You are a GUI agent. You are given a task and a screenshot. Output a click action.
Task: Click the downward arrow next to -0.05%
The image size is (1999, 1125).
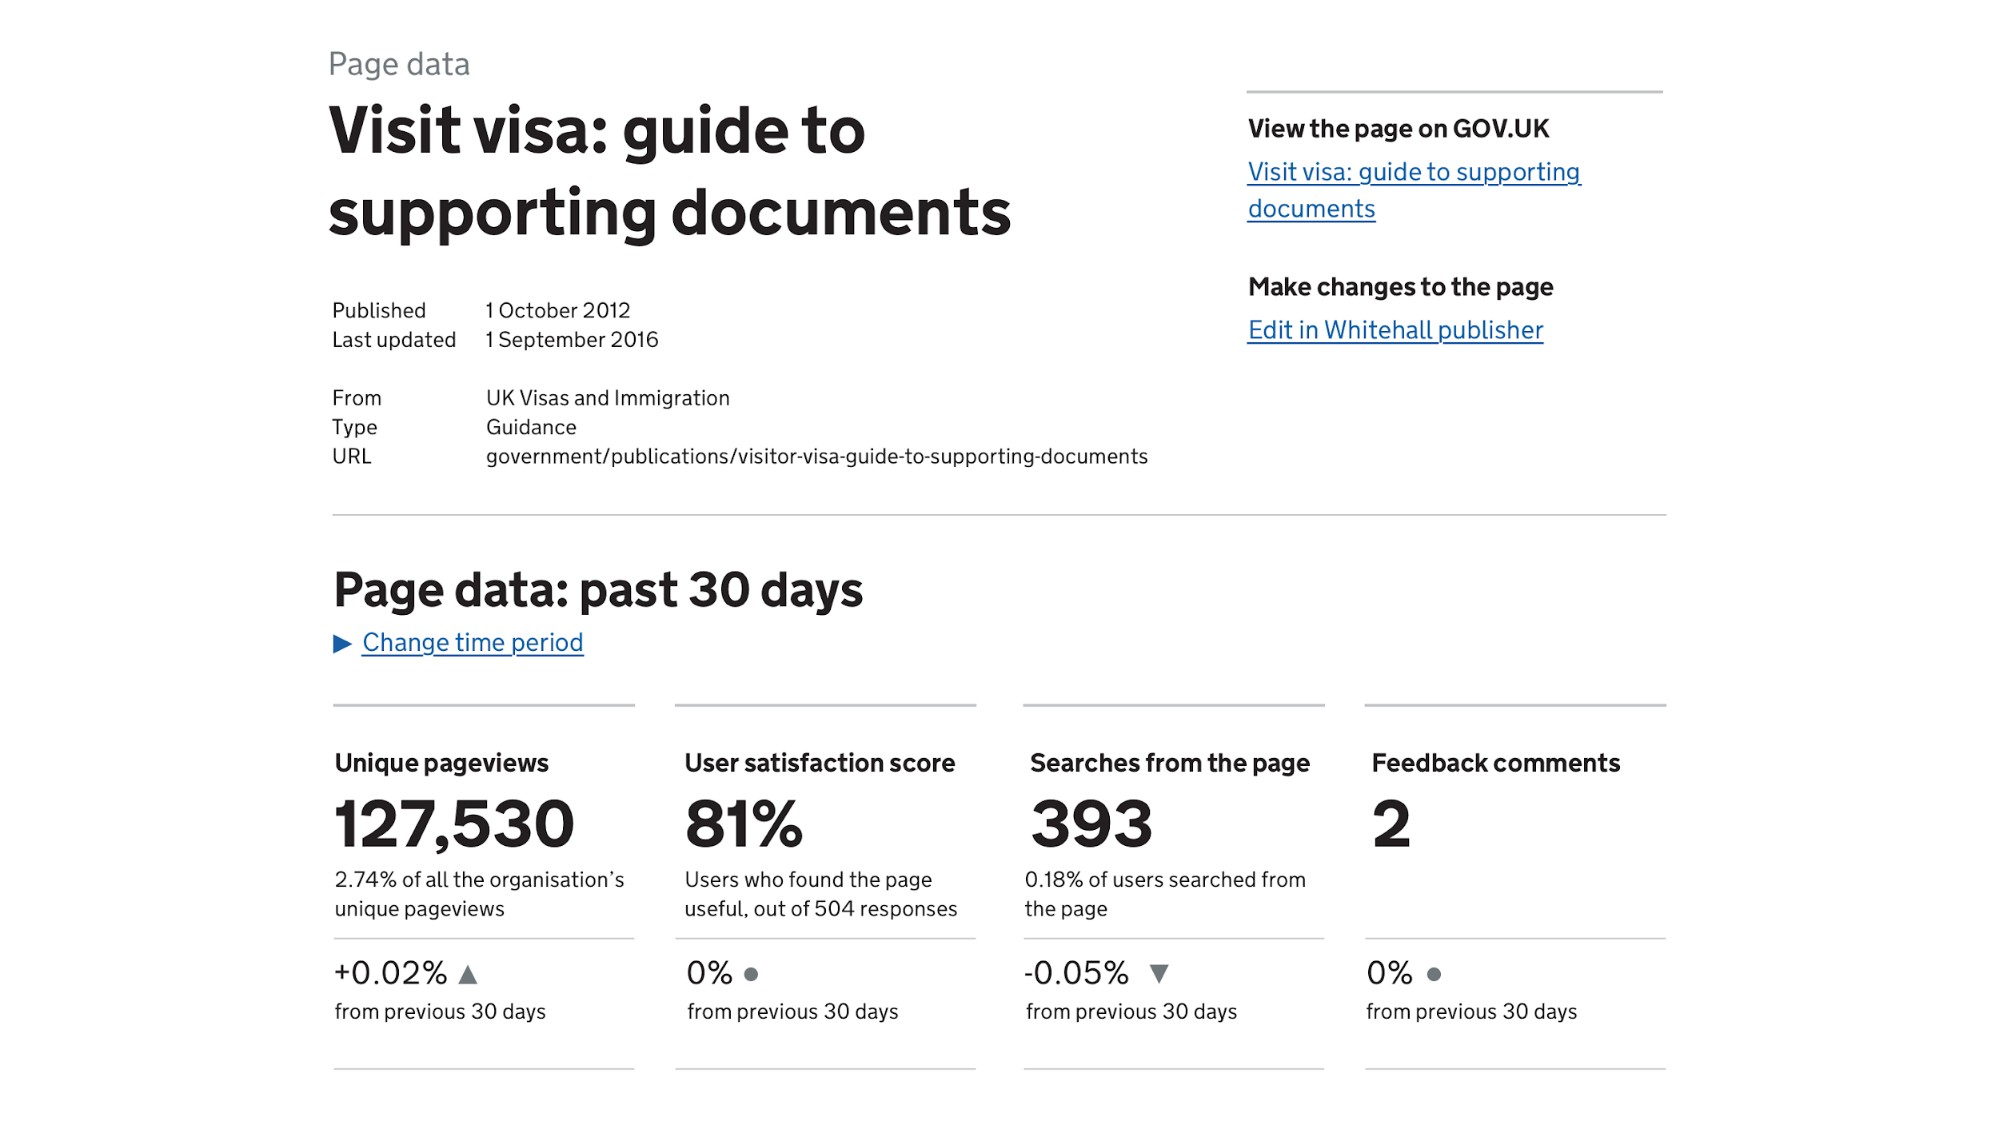1160,972
